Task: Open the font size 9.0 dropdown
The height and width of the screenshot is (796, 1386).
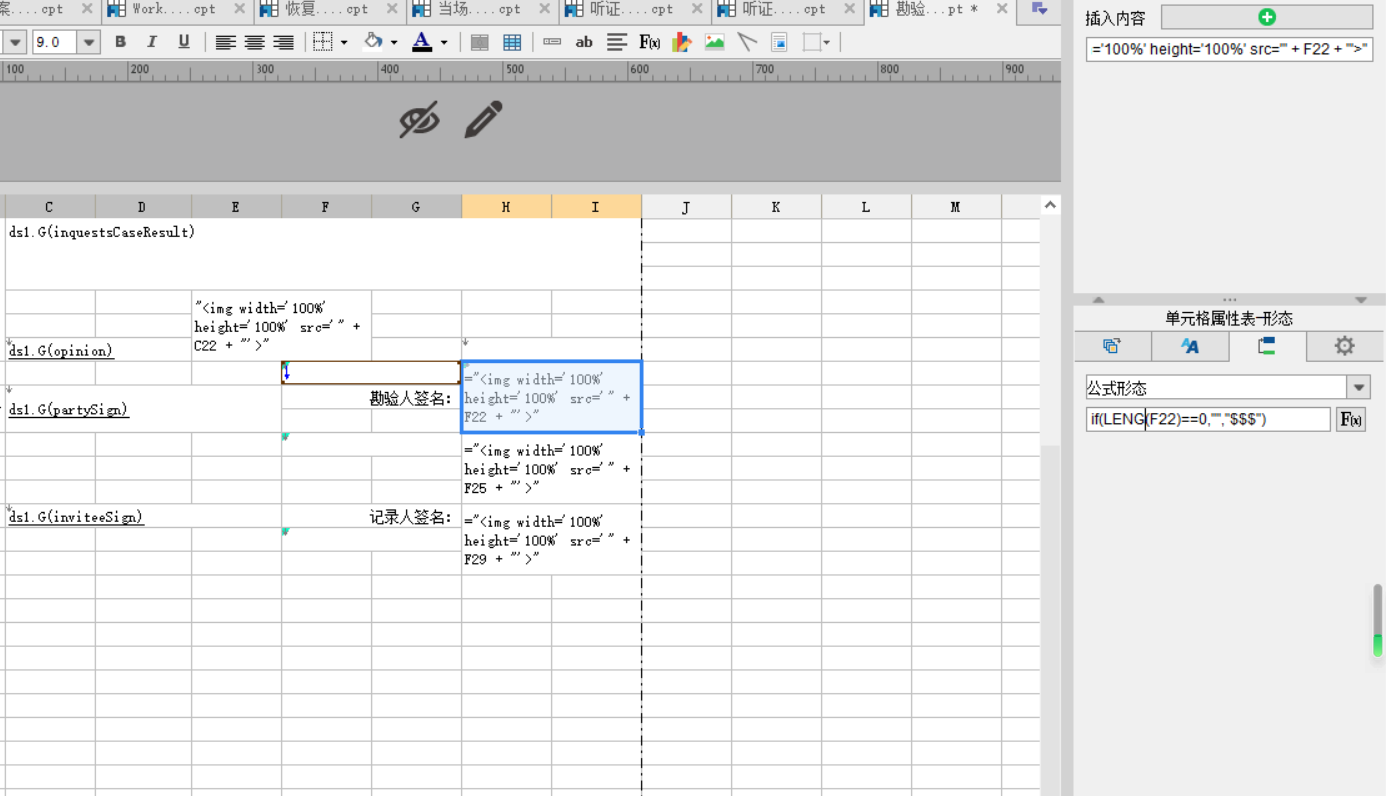Action: 89,42
